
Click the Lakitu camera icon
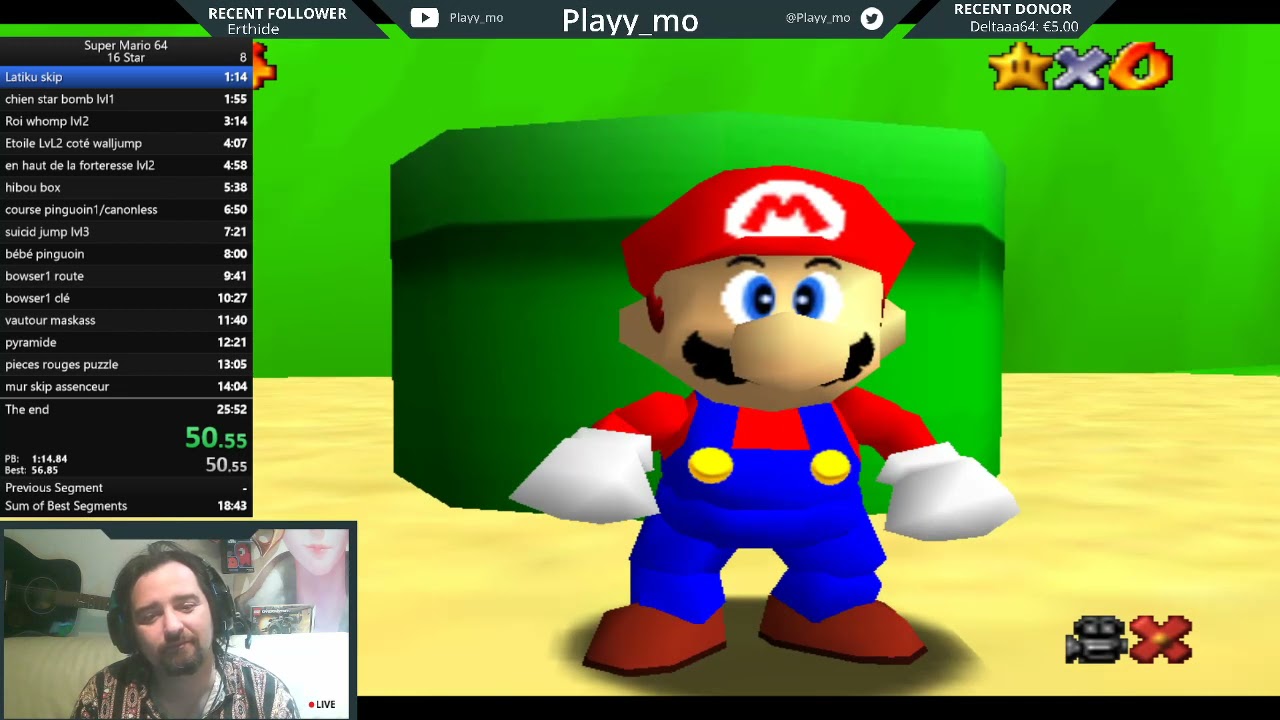click(1097, 640)
